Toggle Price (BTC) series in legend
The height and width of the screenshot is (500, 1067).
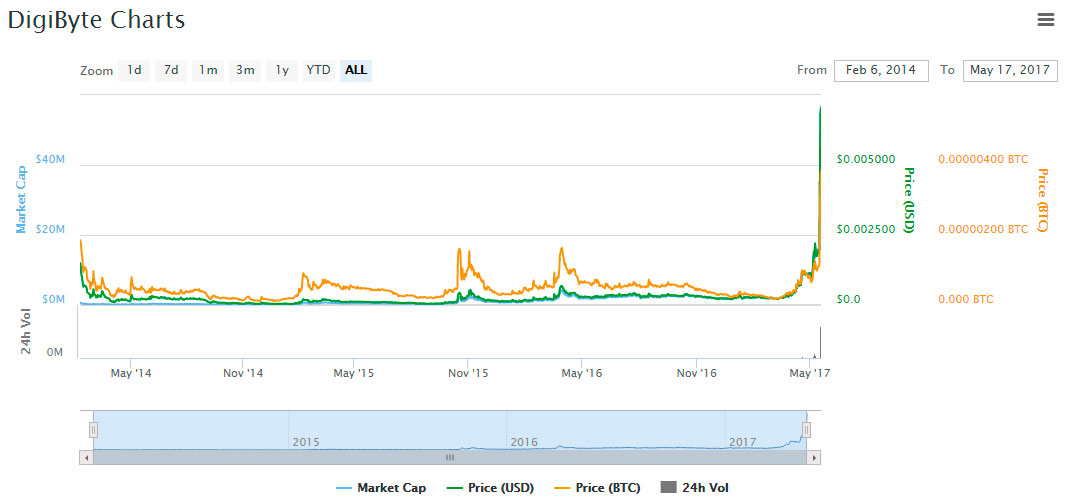(597, 488)
